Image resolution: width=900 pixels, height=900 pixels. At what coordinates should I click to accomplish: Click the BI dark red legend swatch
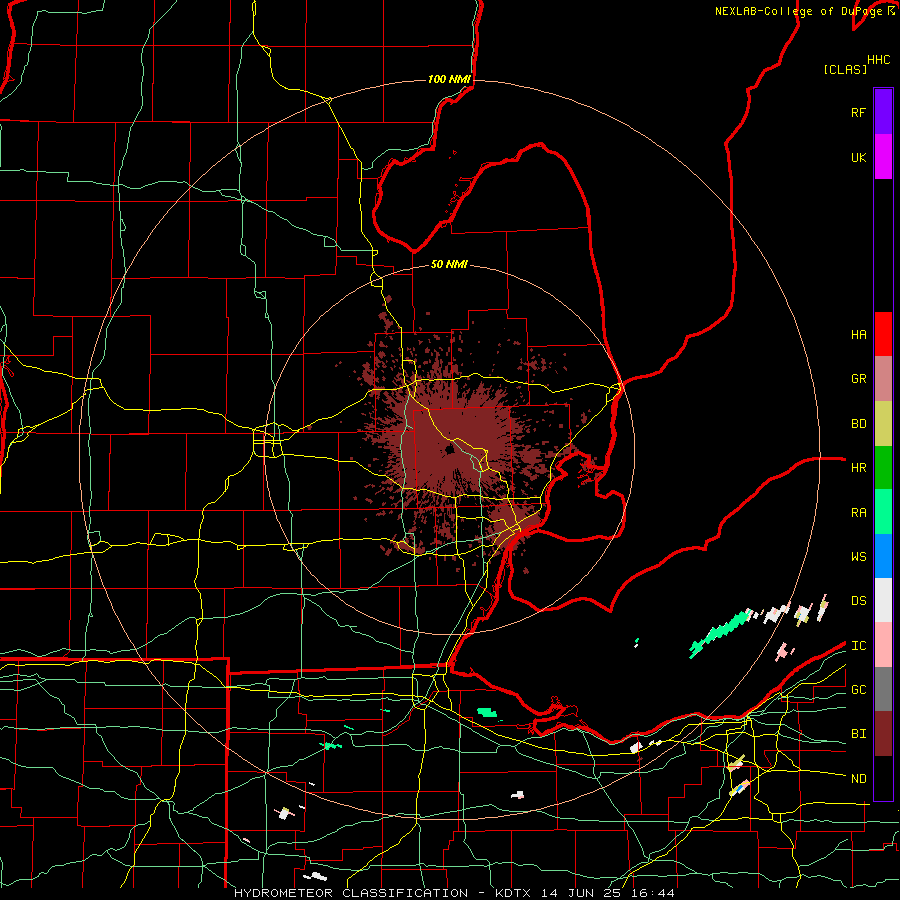[x=883, y=734]
